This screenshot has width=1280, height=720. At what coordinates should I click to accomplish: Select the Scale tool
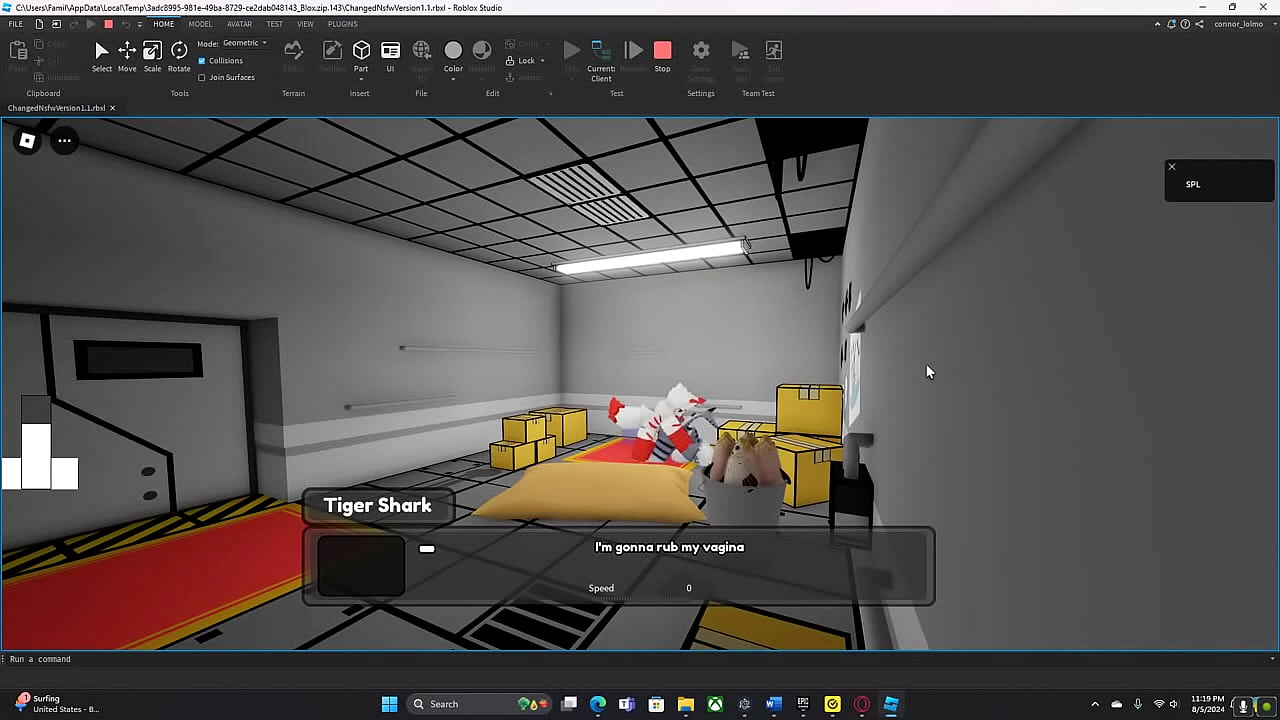(152, 53)
